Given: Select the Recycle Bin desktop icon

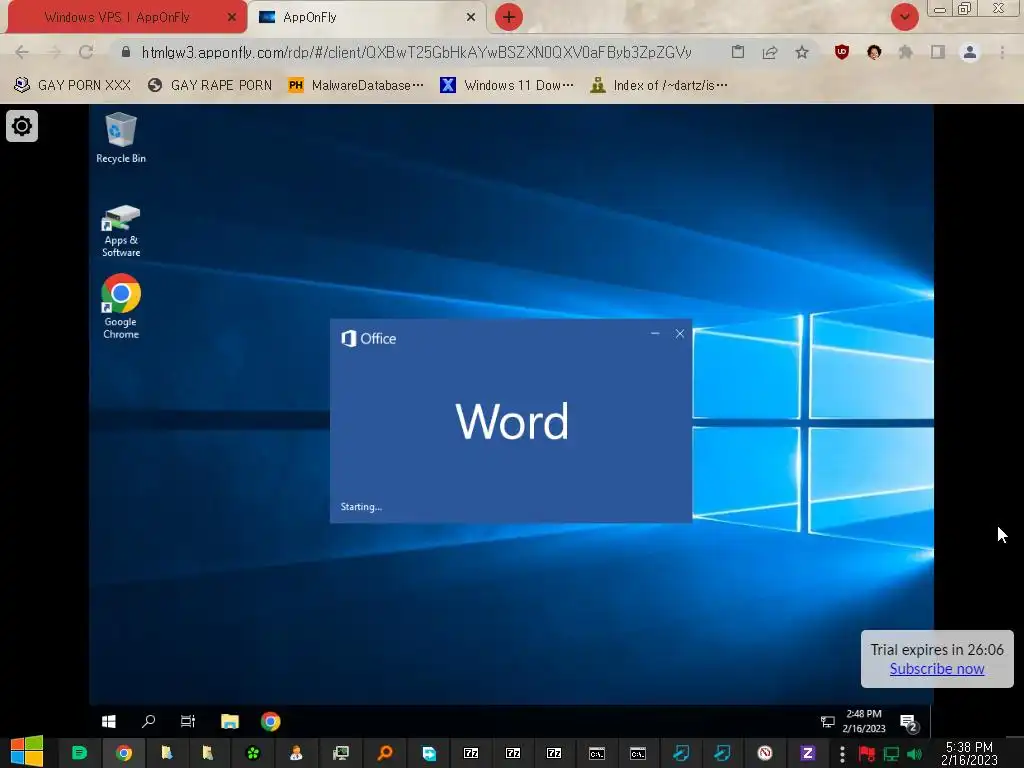Looking at the screenshot, I should coord(121,138).
